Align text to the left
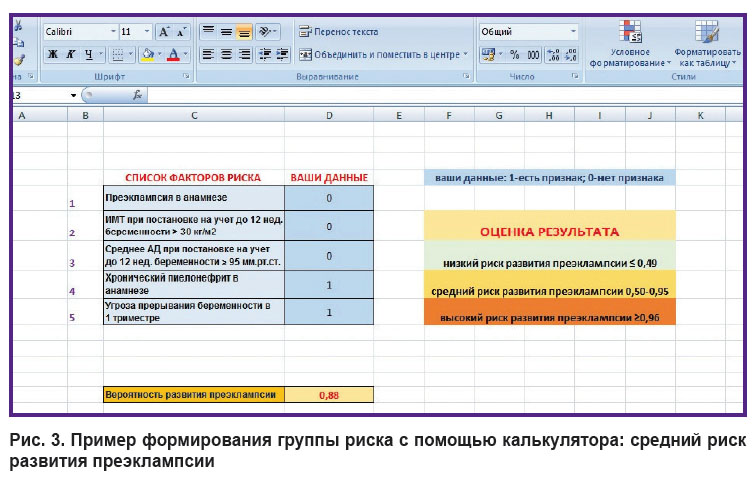Screen dimensions: 756x480 [208, 54]
